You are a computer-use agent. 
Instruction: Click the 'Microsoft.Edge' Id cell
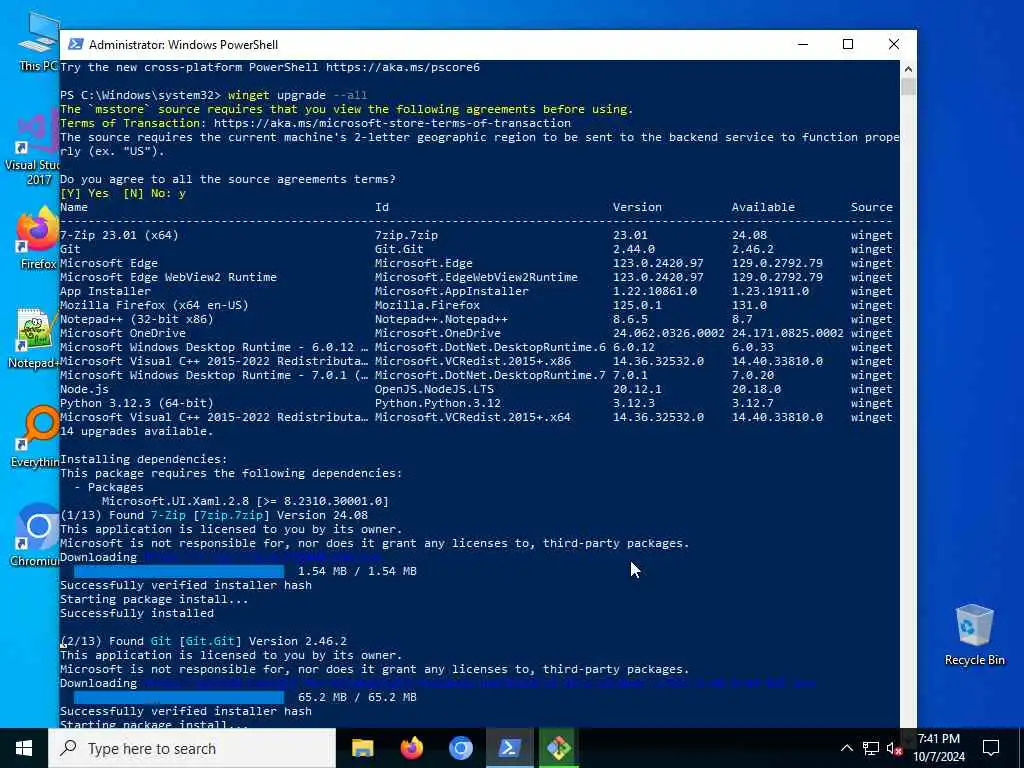pos(423,263)
